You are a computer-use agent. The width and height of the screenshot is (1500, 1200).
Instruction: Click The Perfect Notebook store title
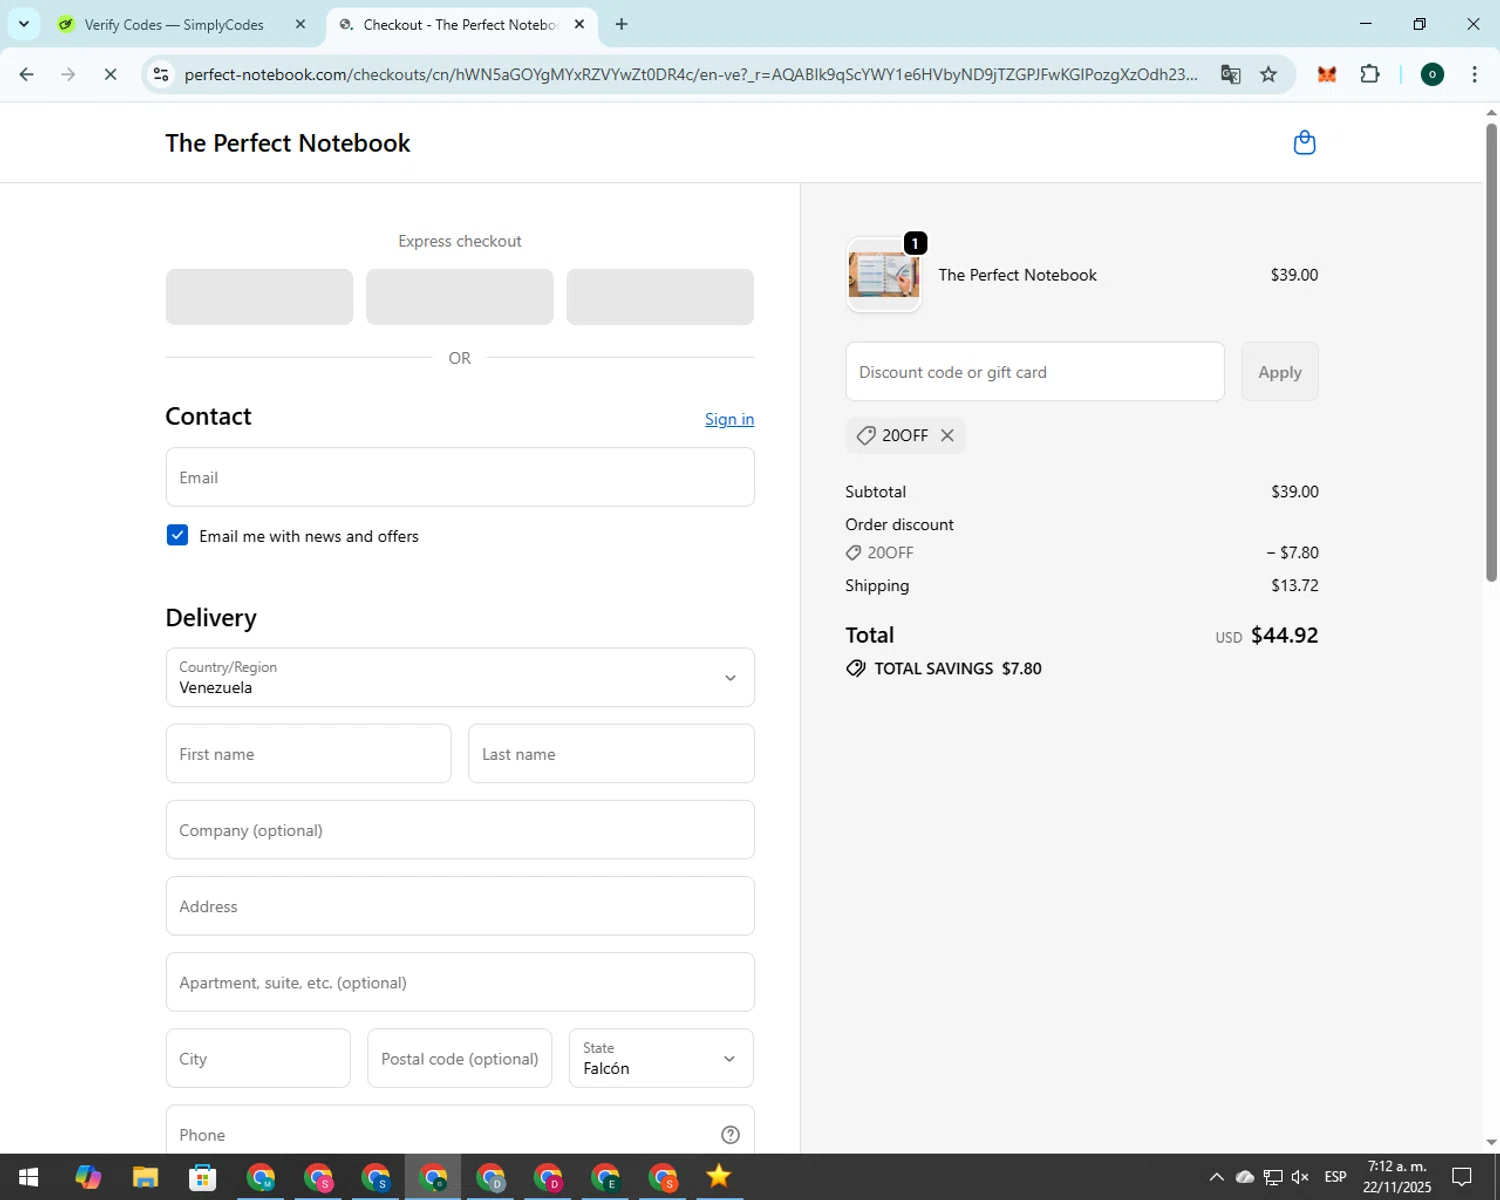tap(288, 143)
